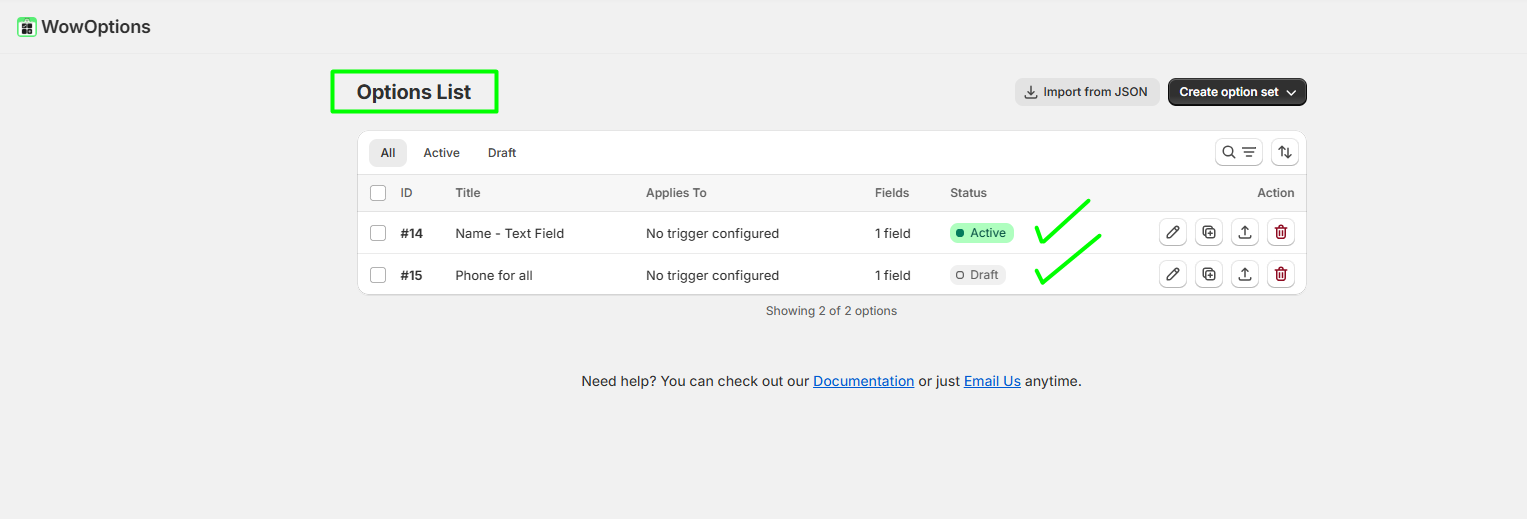Switch to the Draft tab
The height and width of the screenshot is (519, 1527).
(502, 153)
